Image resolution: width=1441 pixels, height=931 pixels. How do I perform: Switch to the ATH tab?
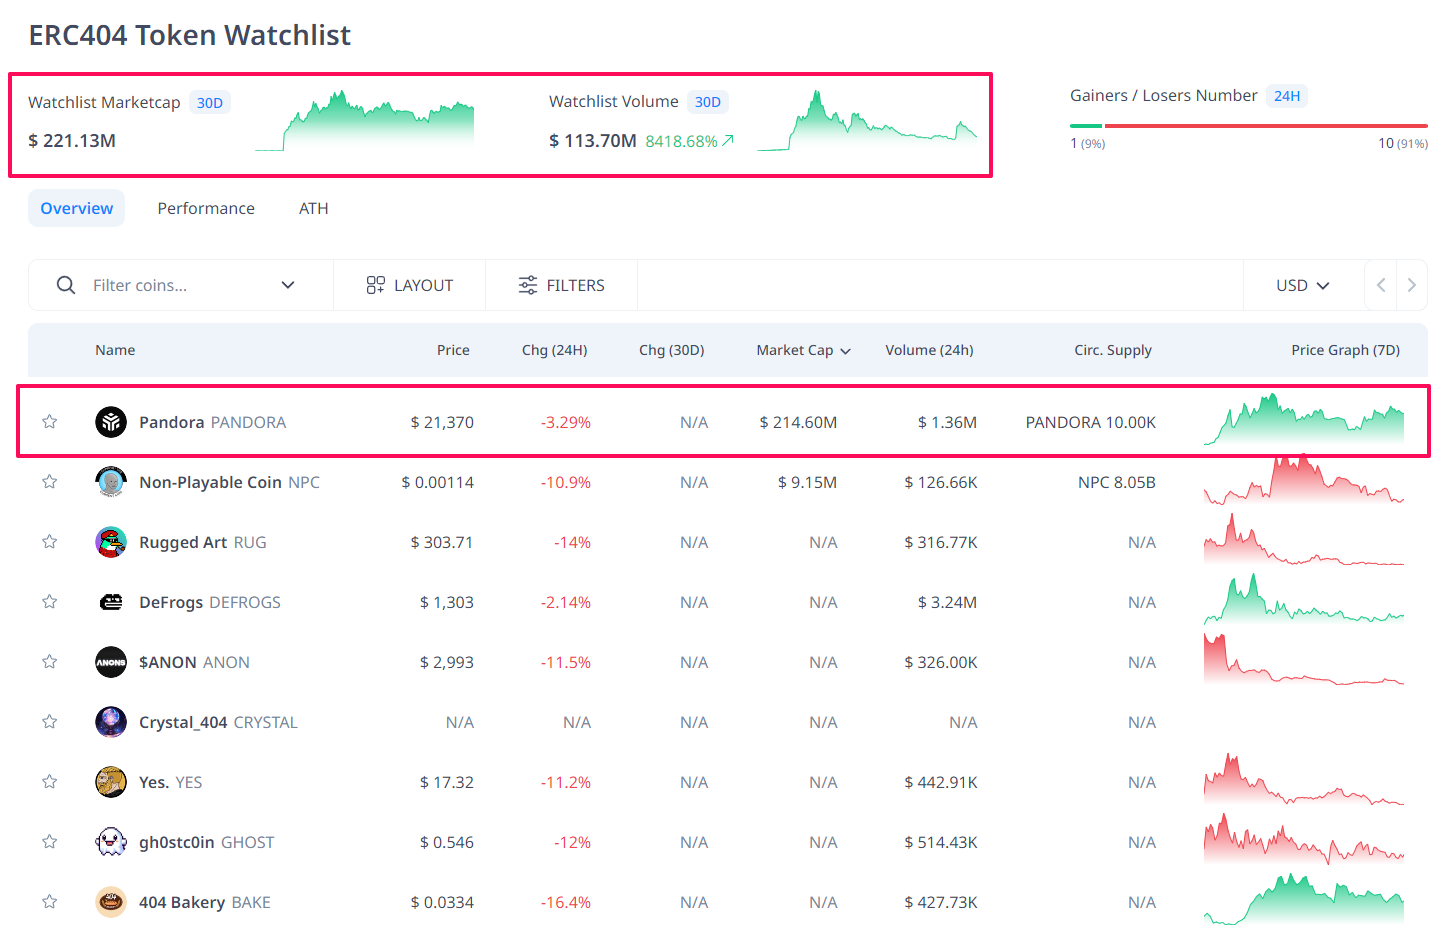tap(313, 208)
